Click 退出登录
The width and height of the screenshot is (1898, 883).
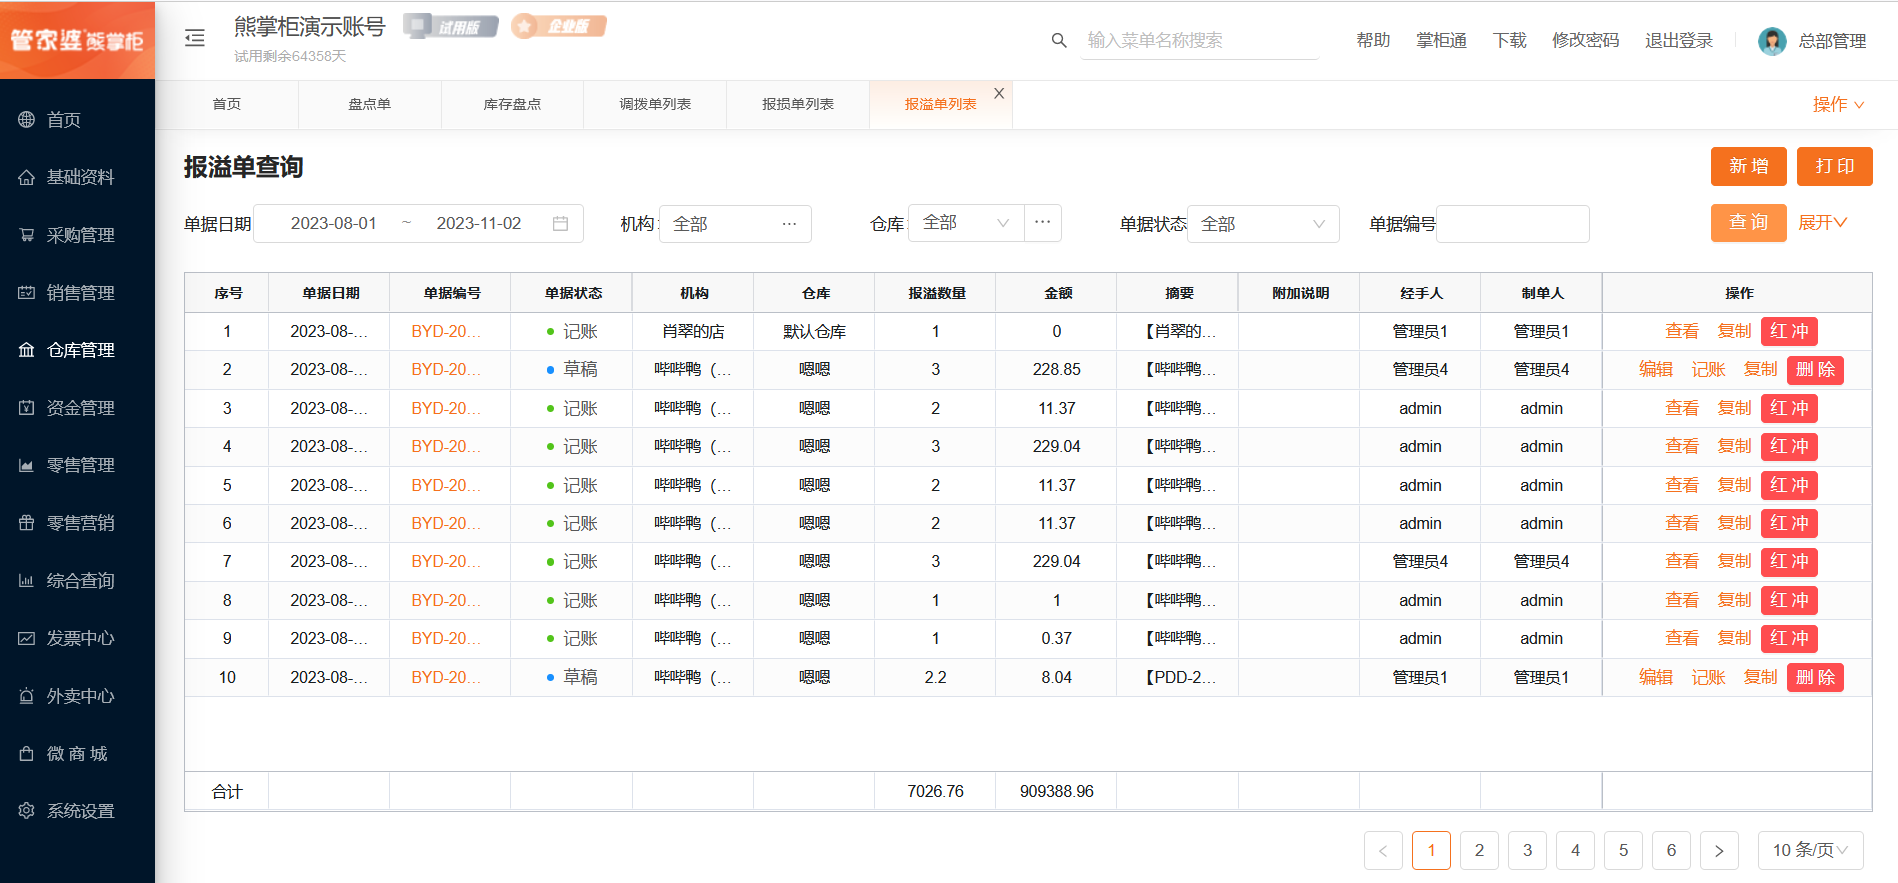point(1679,40)
